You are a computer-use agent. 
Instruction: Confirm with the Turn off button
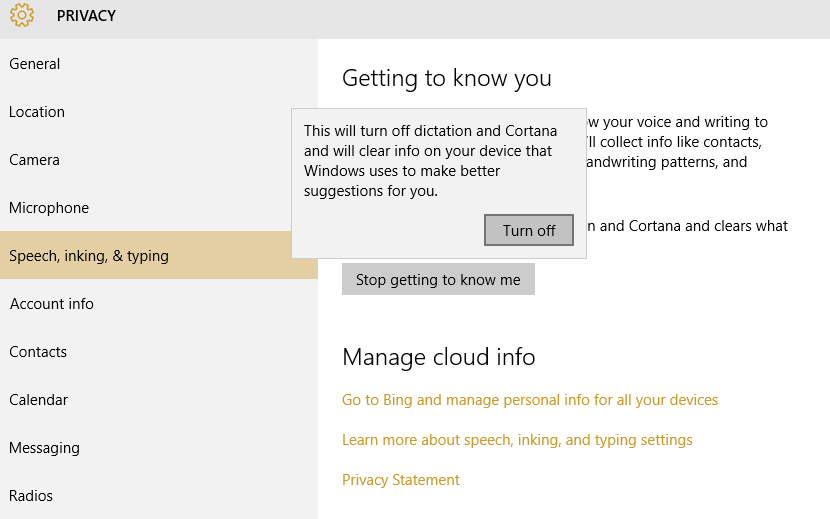click(529, 230)
